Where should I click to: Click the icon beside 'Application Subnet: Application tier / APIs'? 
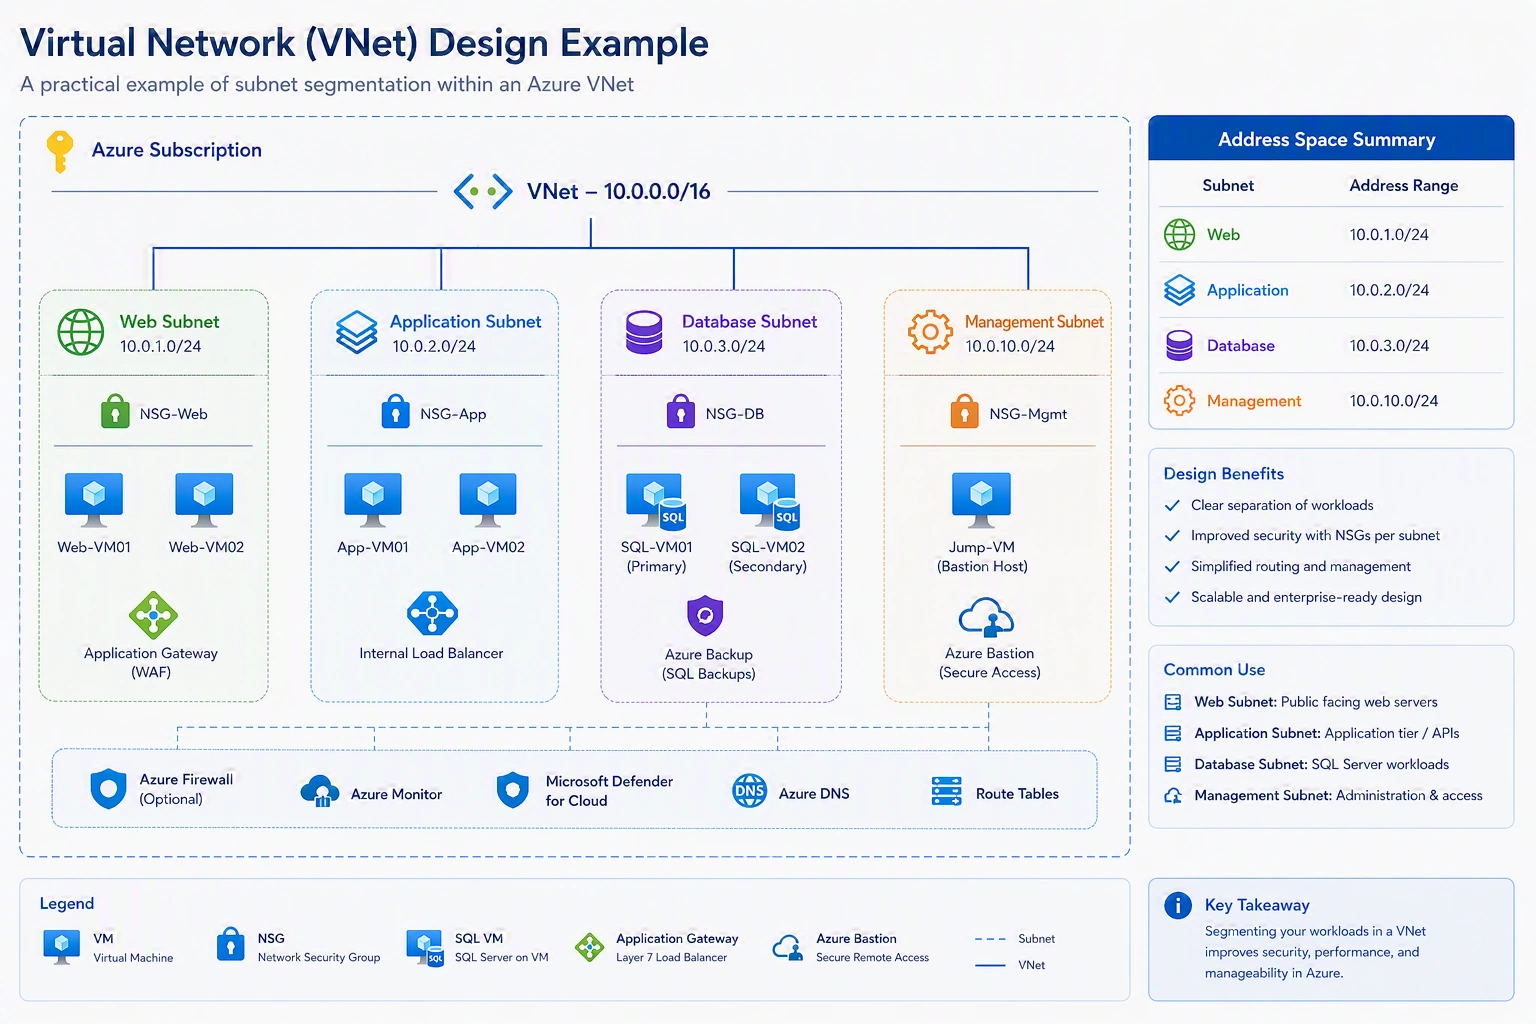[1173, 734]
